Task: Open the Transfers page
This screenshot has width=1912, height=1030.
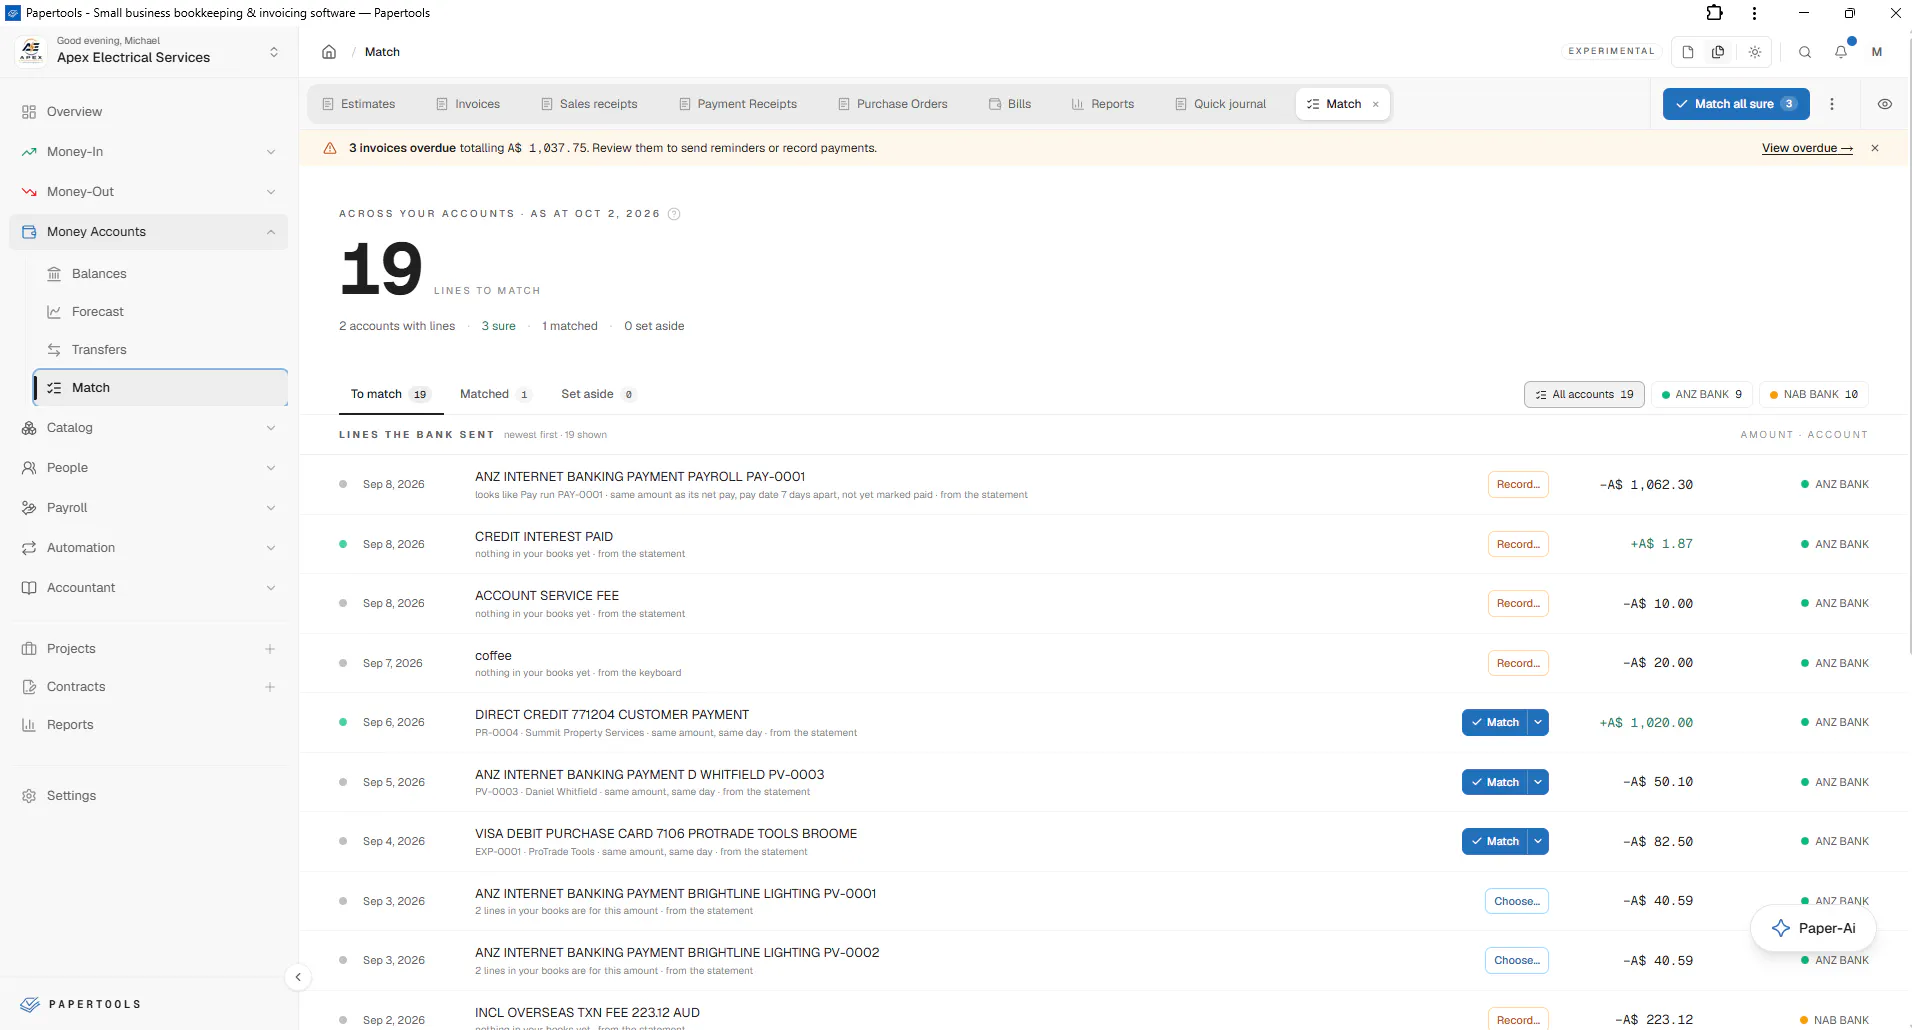Action: click(x=161, y=350)
